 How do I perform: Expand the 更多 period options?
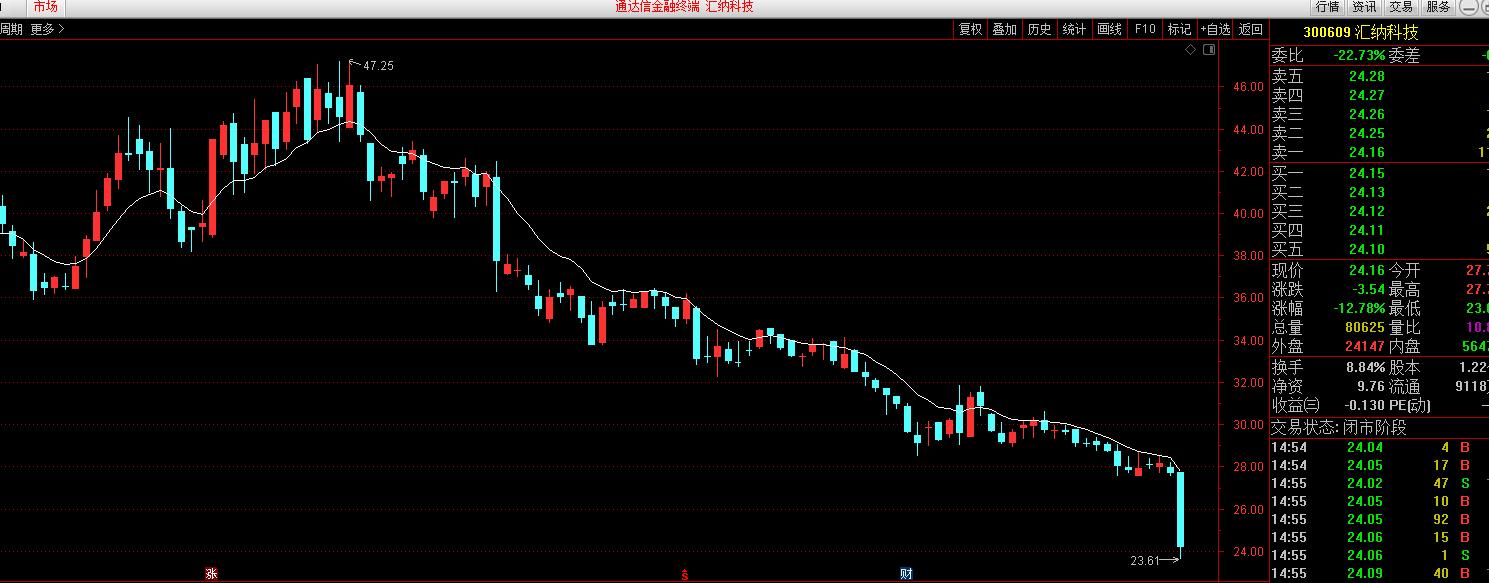[x=47, y=29]
